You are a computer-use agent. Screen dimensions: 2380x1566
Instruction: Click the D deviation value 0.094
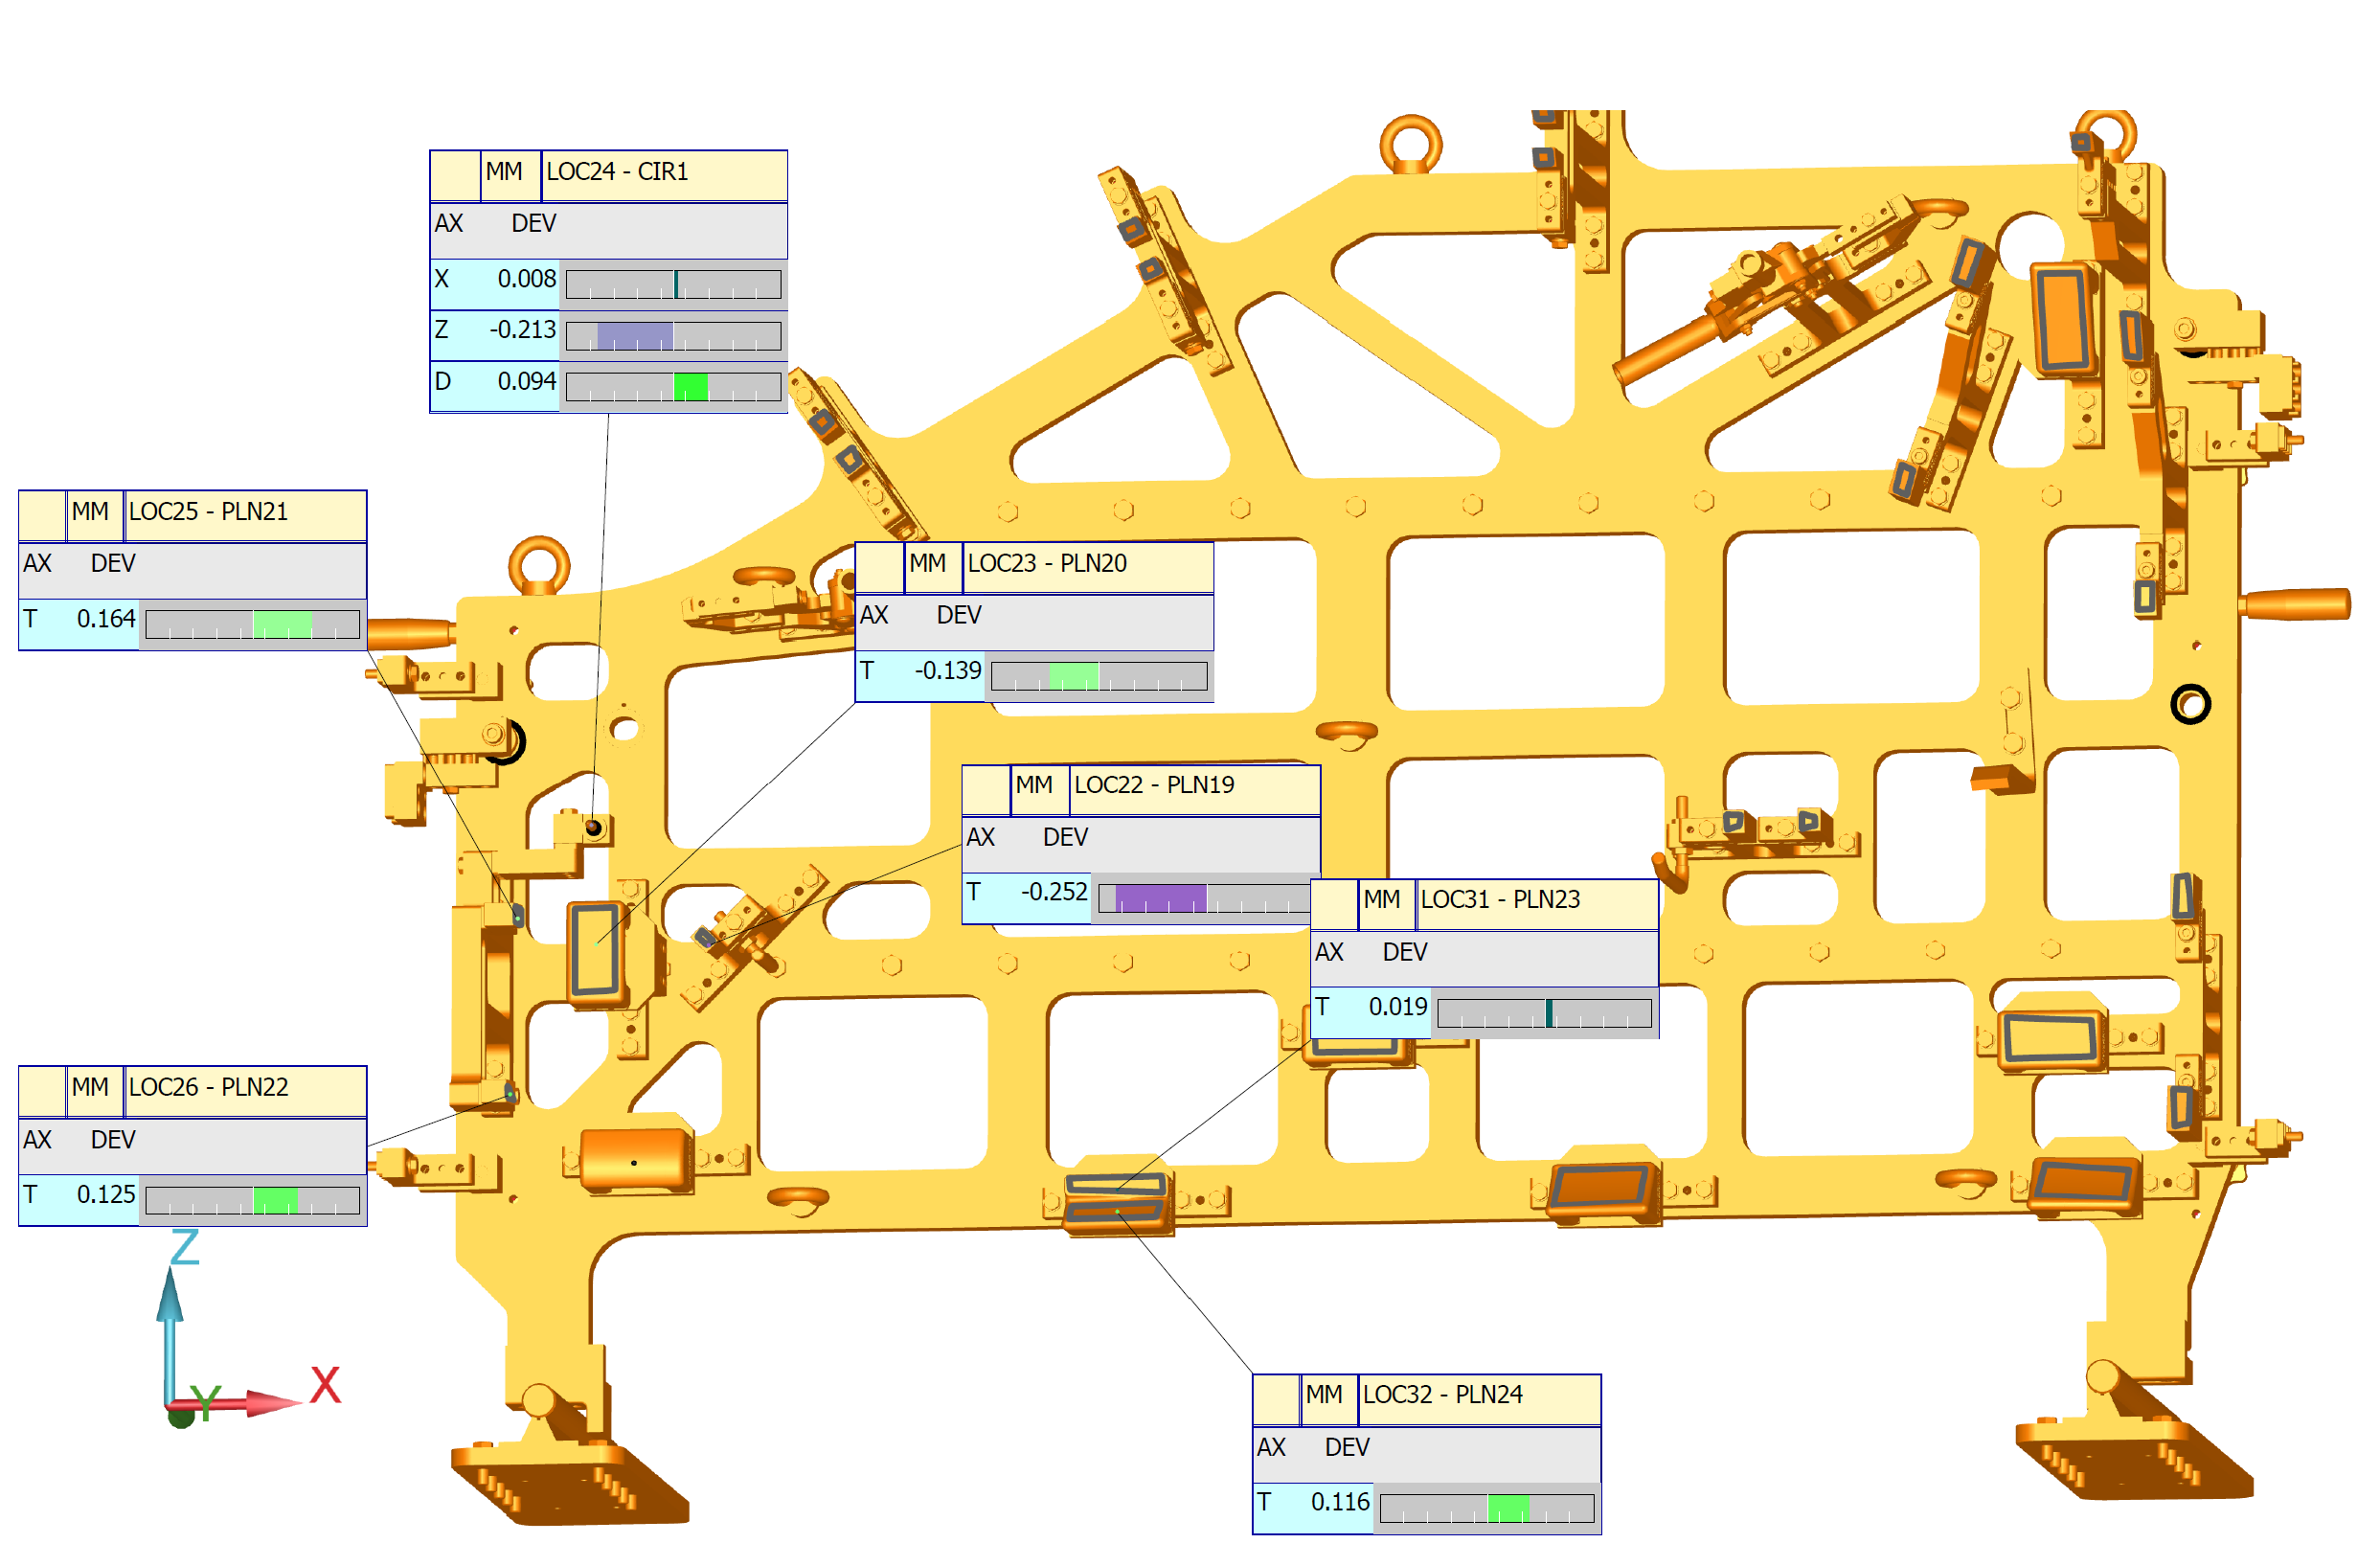coord(527,382)
